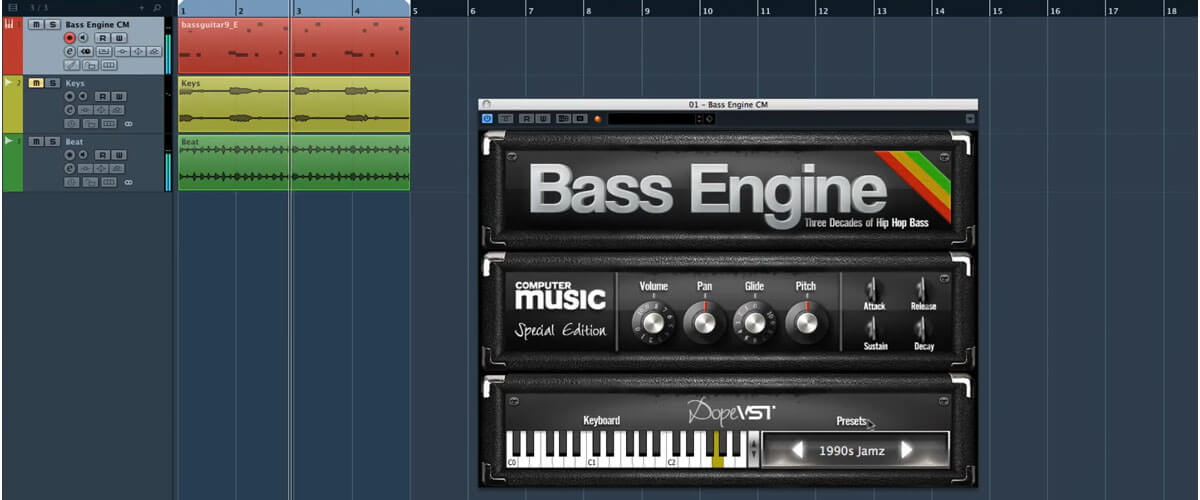Click the C1 piano key
1200x500 pixels.
(591, 460)
